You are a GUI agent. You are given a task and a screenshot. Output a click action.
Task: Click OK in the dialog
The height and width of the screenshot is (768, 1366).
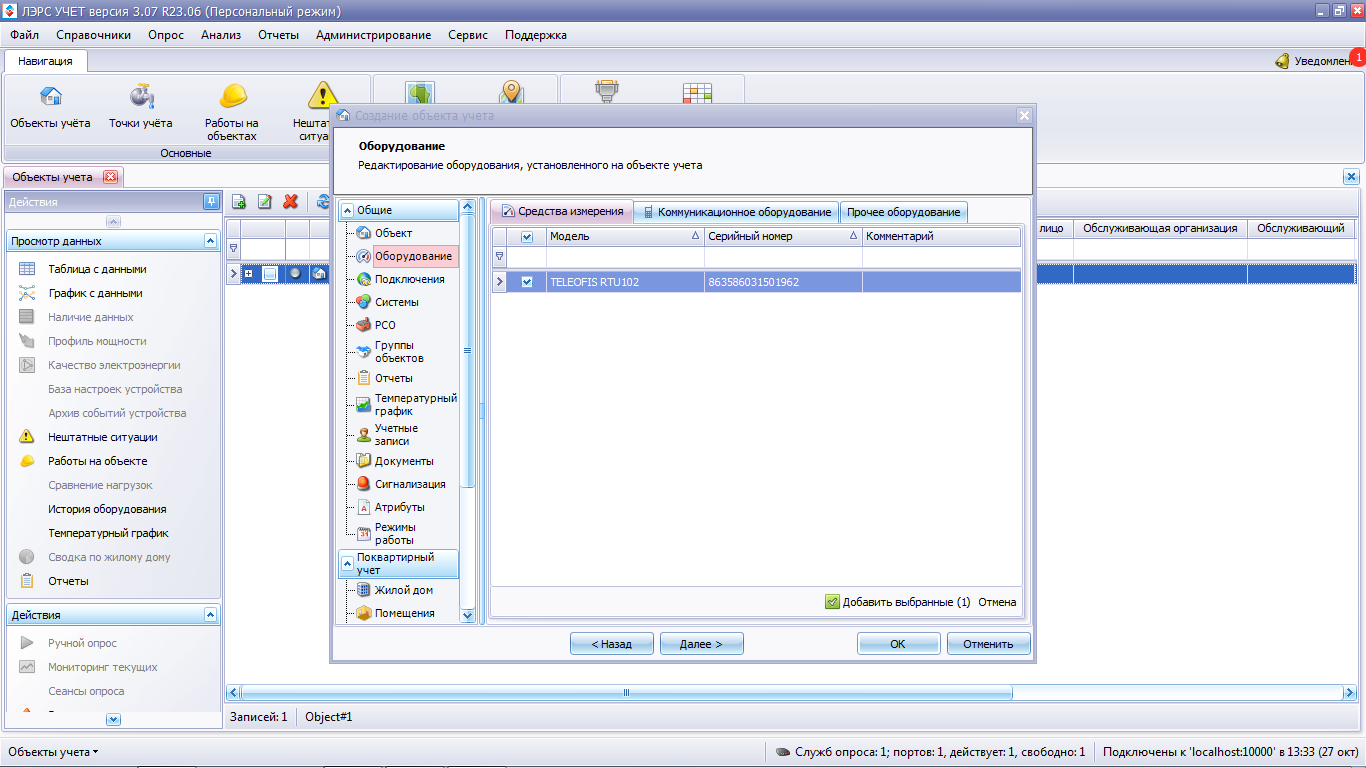pos(898,644)
